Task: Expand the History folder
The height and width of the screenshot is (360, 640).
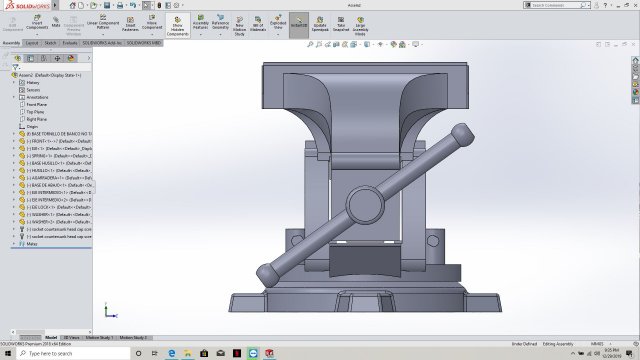Action: point(14,82)
